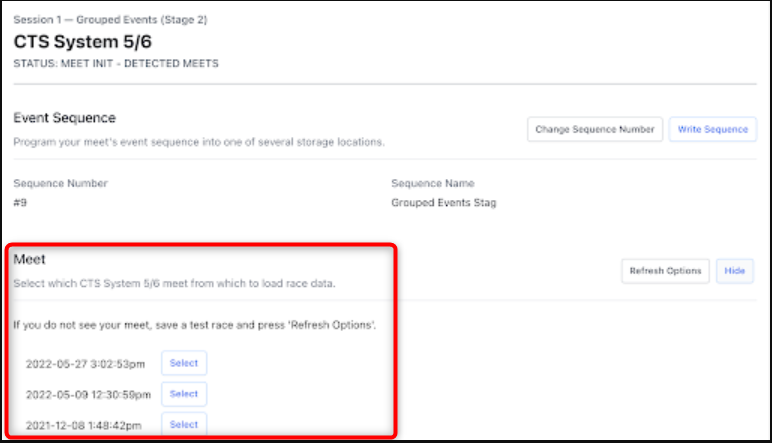Image resolution: width=772 pixels, height=443 pixels.
Task: Select the 2022-05-09 12:30:59pm meet
Action: tap(184, 394)
